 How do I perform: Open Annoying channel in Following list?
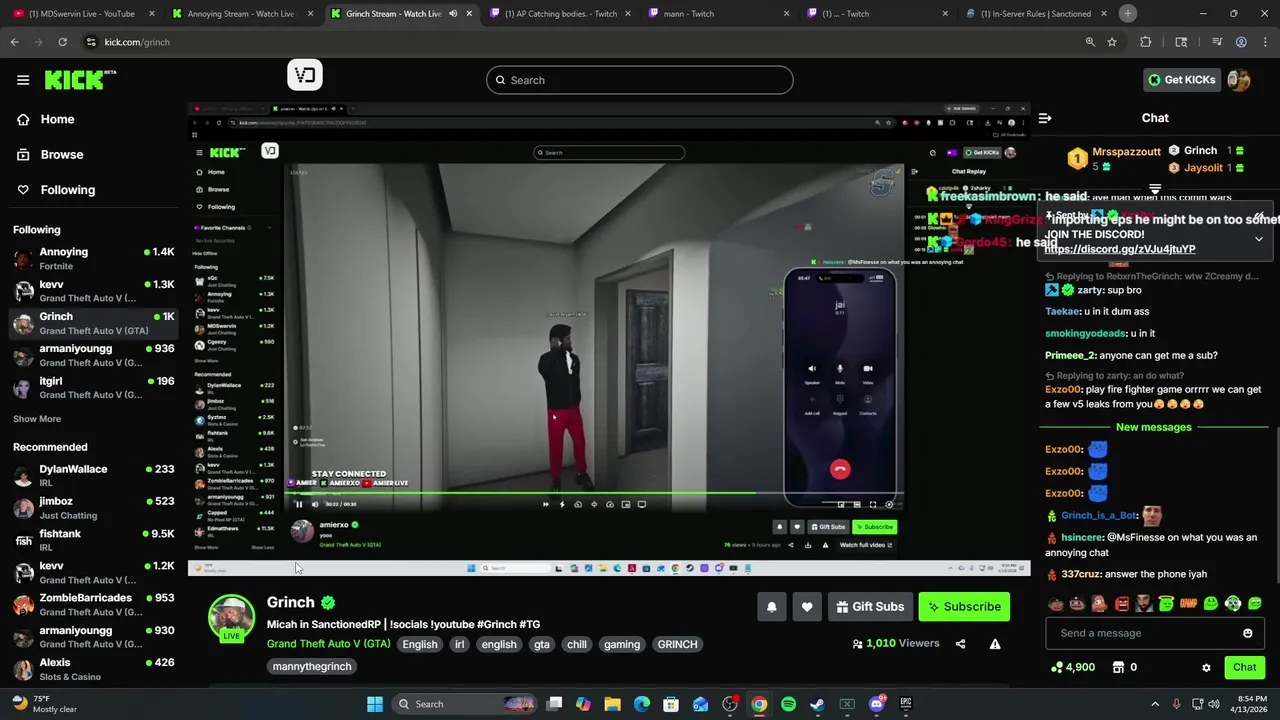(x=93, y=259)
